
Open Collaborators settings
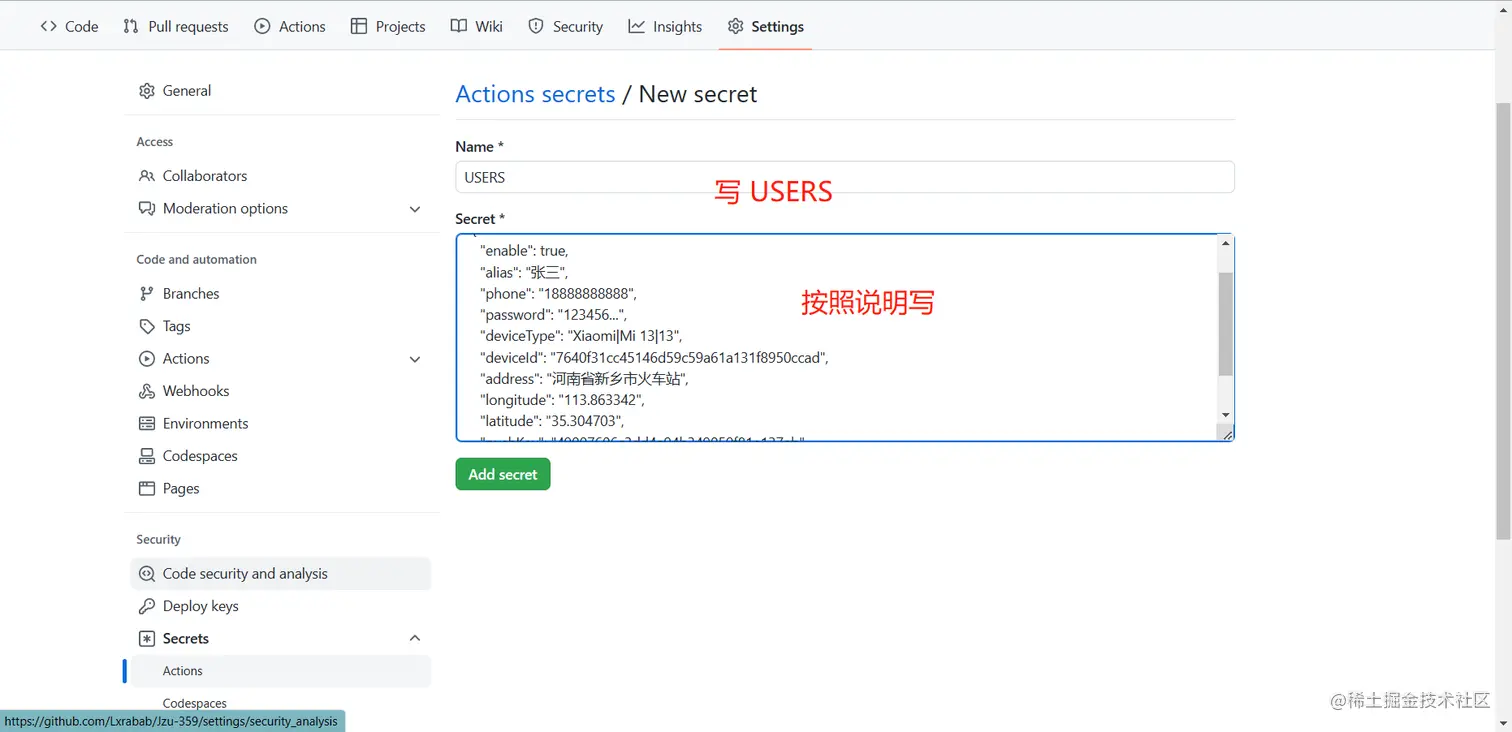(281, 176)
